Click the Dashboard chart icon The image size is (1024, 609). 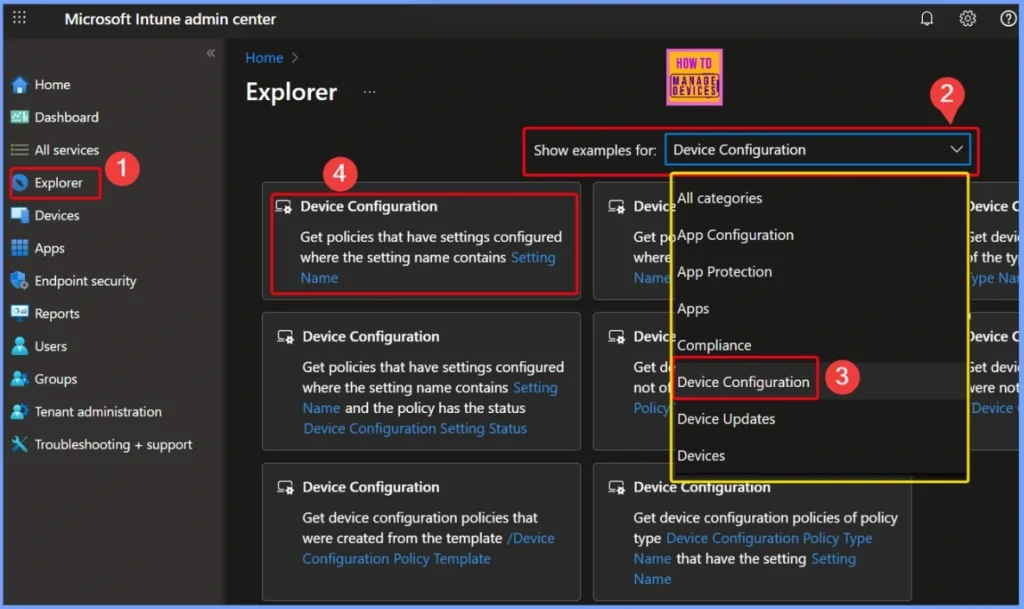[20, 117]
